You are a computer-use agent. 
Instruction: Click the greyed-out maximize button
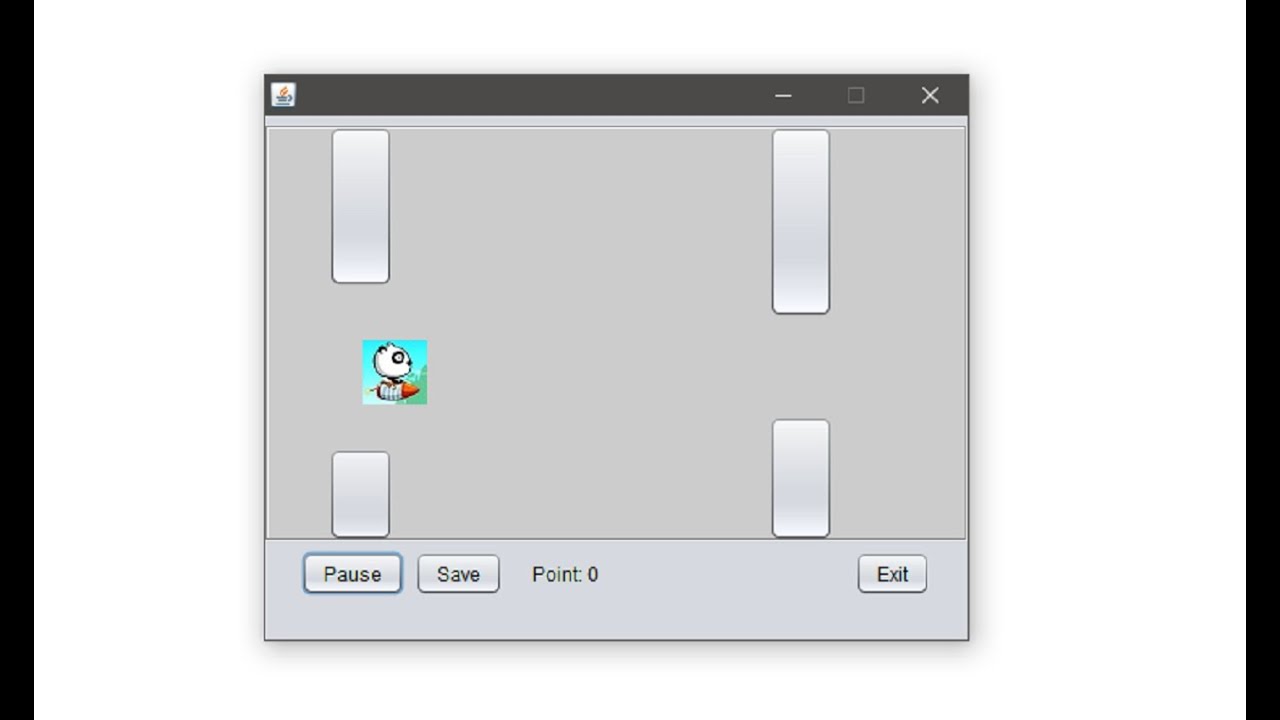point(856,95)
